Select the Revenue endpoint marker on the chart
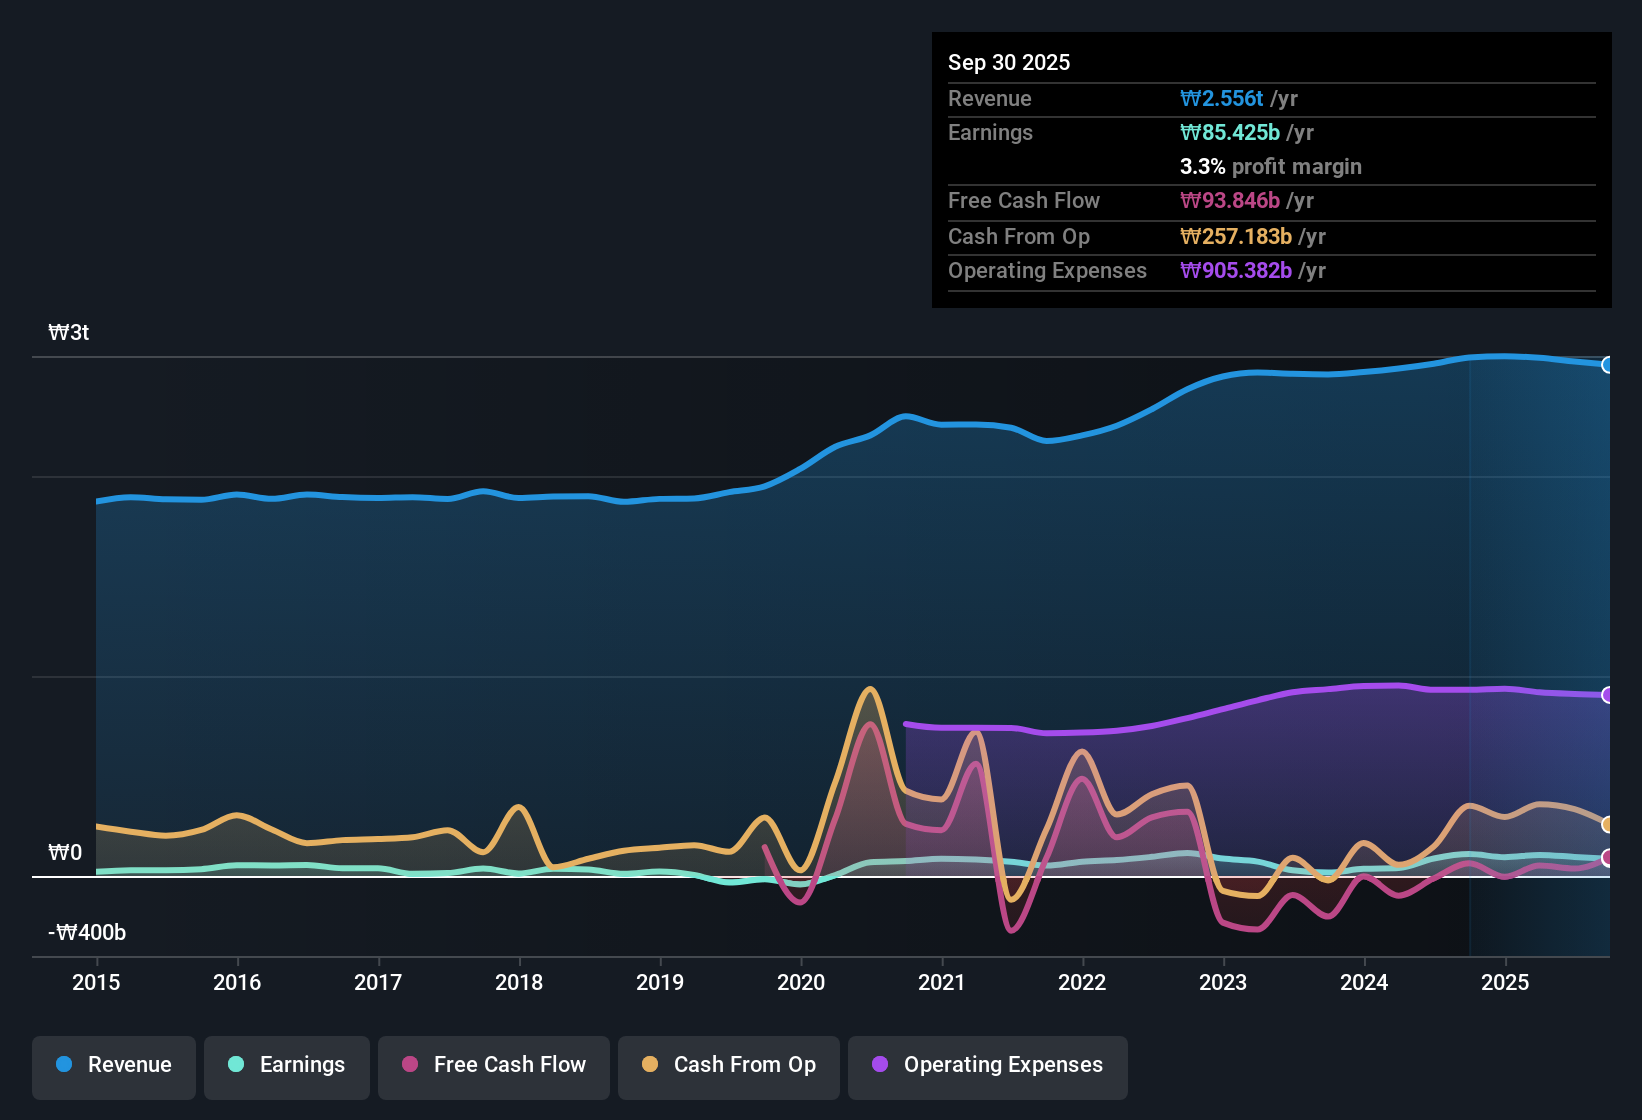Image resolution: width=1642 pixels, height=1120 pixels. [x=1608, y=365]
